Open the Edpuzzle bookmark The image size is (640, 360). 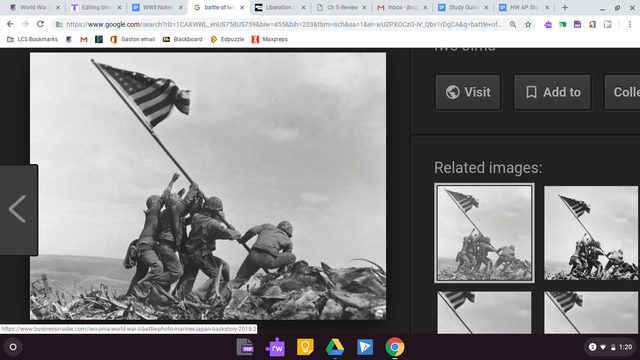[x=227, y=39]
